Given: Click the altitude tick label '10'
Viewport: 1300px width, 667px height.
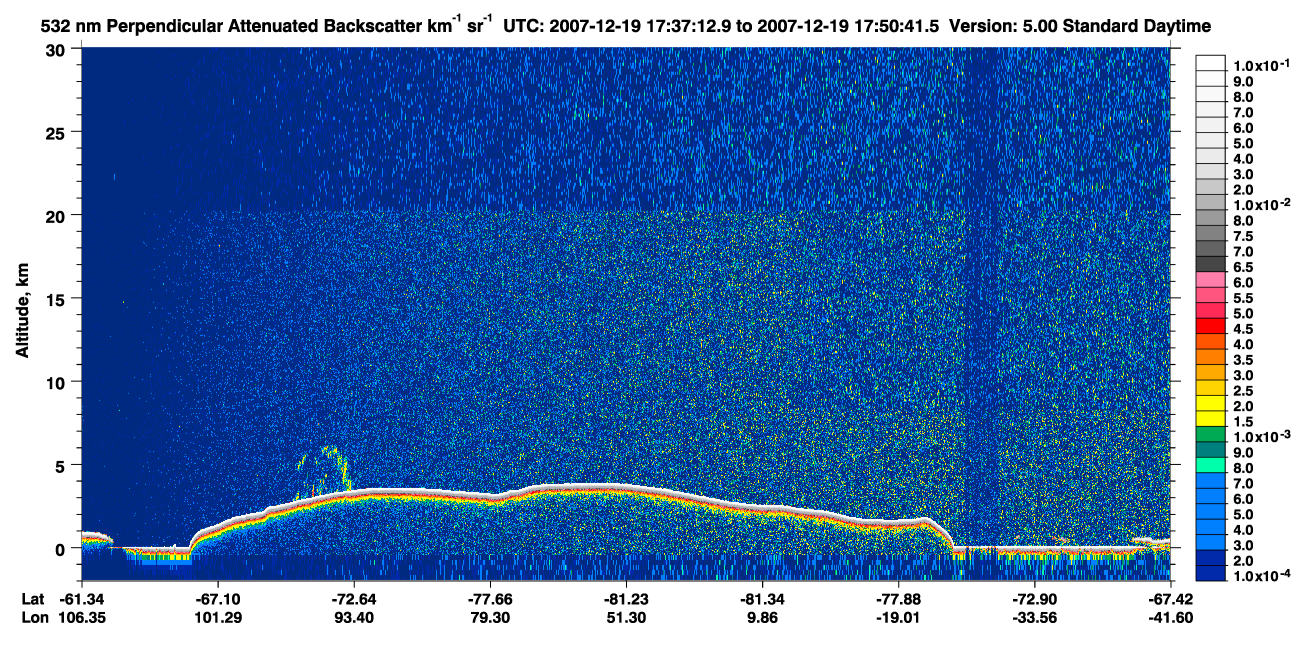Looking at the screenshot, I should point(58,382).
